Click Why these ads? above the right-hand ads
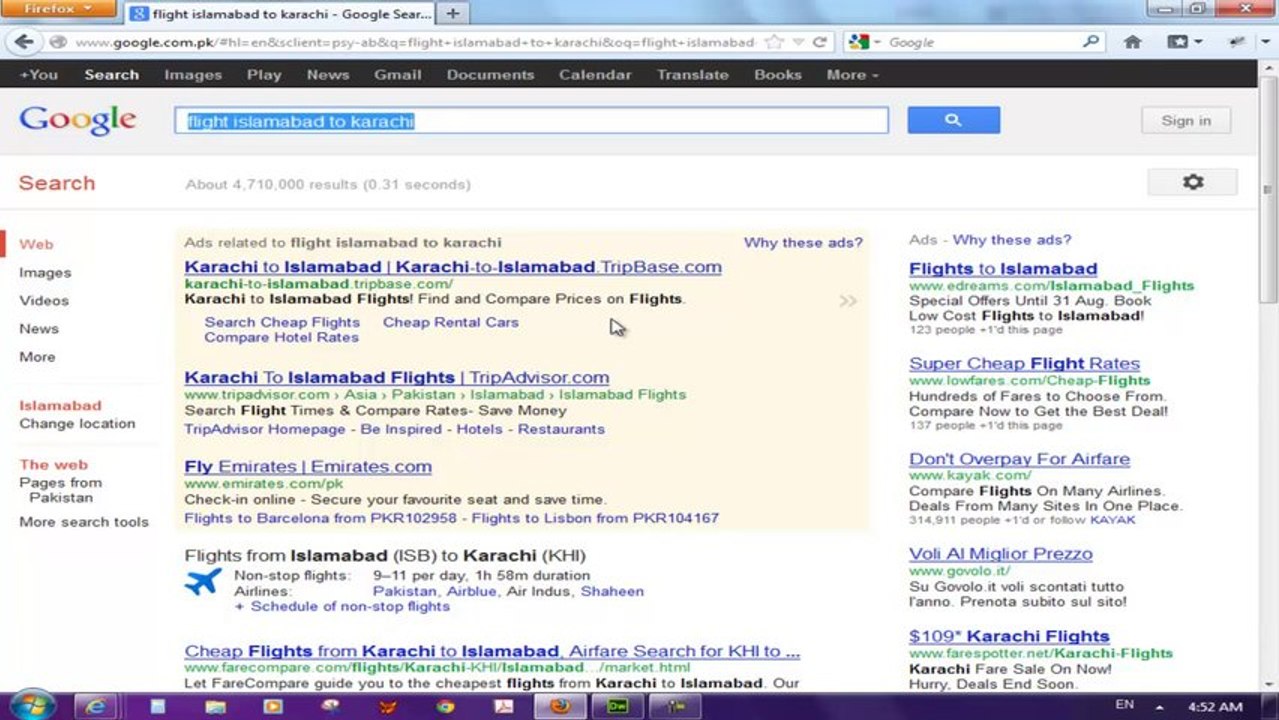This screenshot has width=1279, height=720. point(1012,240)
